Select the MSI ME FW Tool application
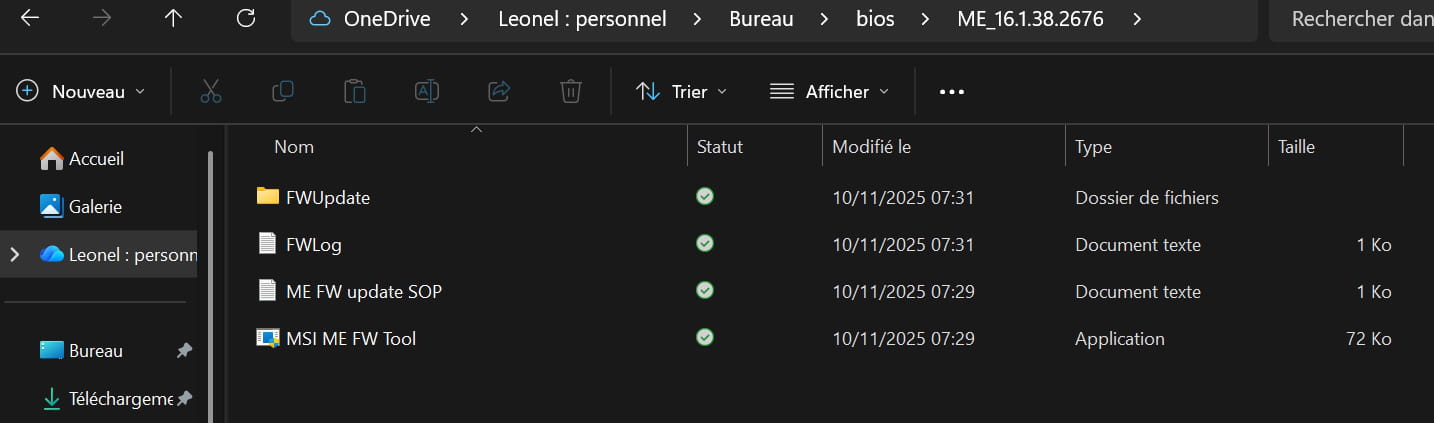This screenshot has width=1434, height=423. (x=350, y=339)
